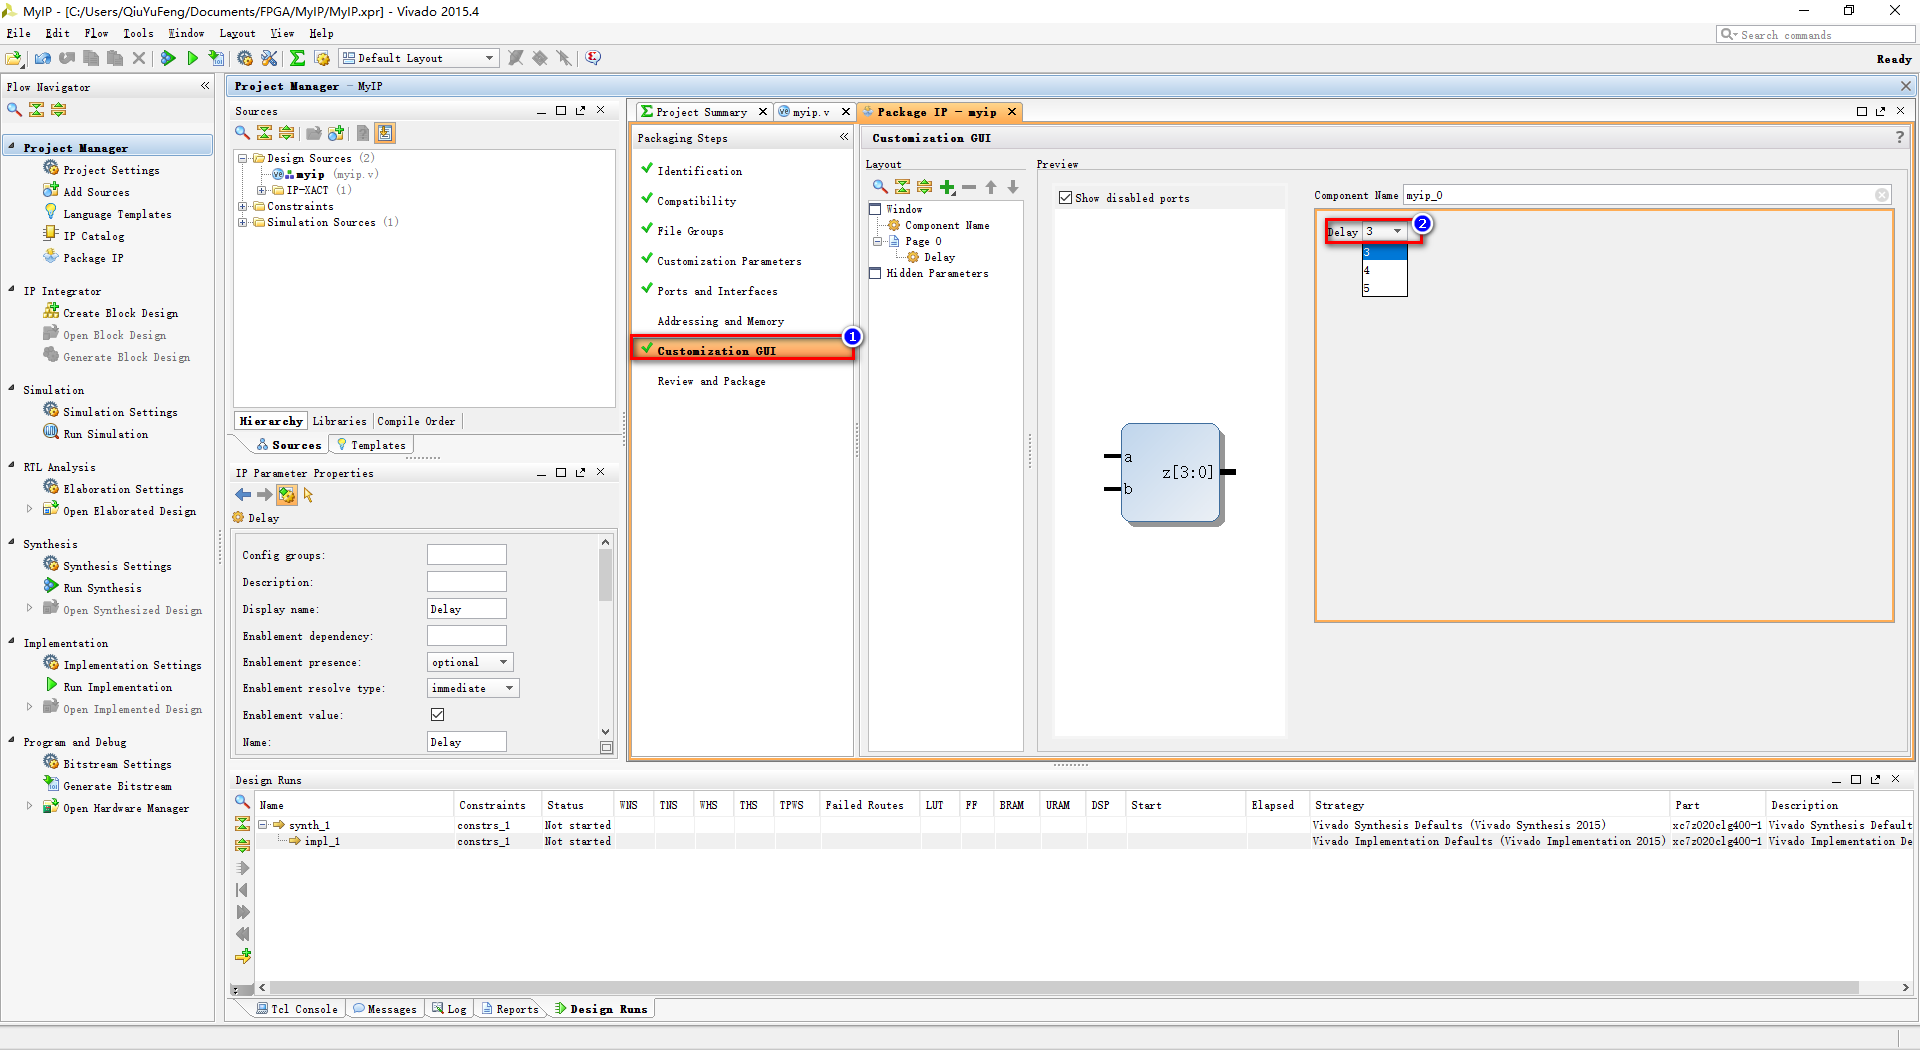Click Generate Bitstream in Flow Navigator
This screenshot has height=1050, width=1920.
click(x=117, y=786)
